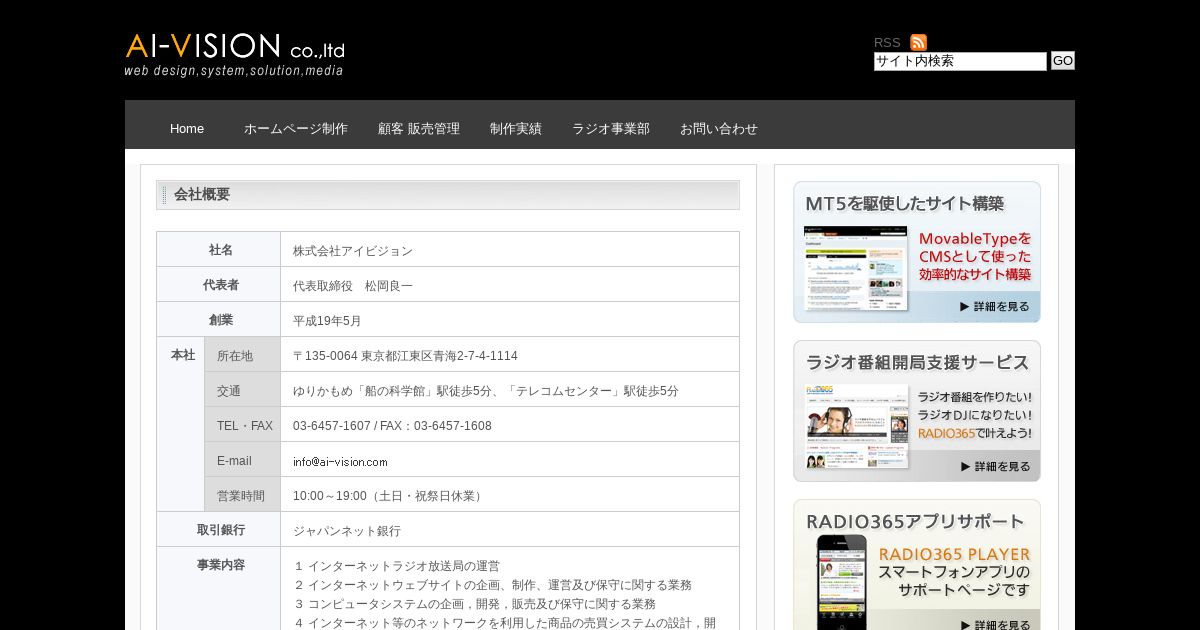Click 詳細を見る in the ラジオ番組開局 banner
1200x630 pixels.
[994, 466]
